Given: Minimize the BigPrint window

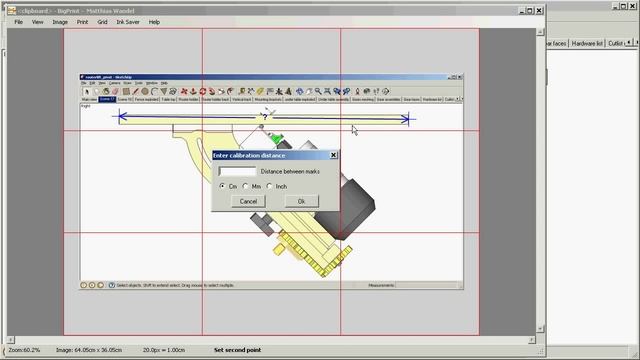Looking at the screenshot, I should click(522, 11).
